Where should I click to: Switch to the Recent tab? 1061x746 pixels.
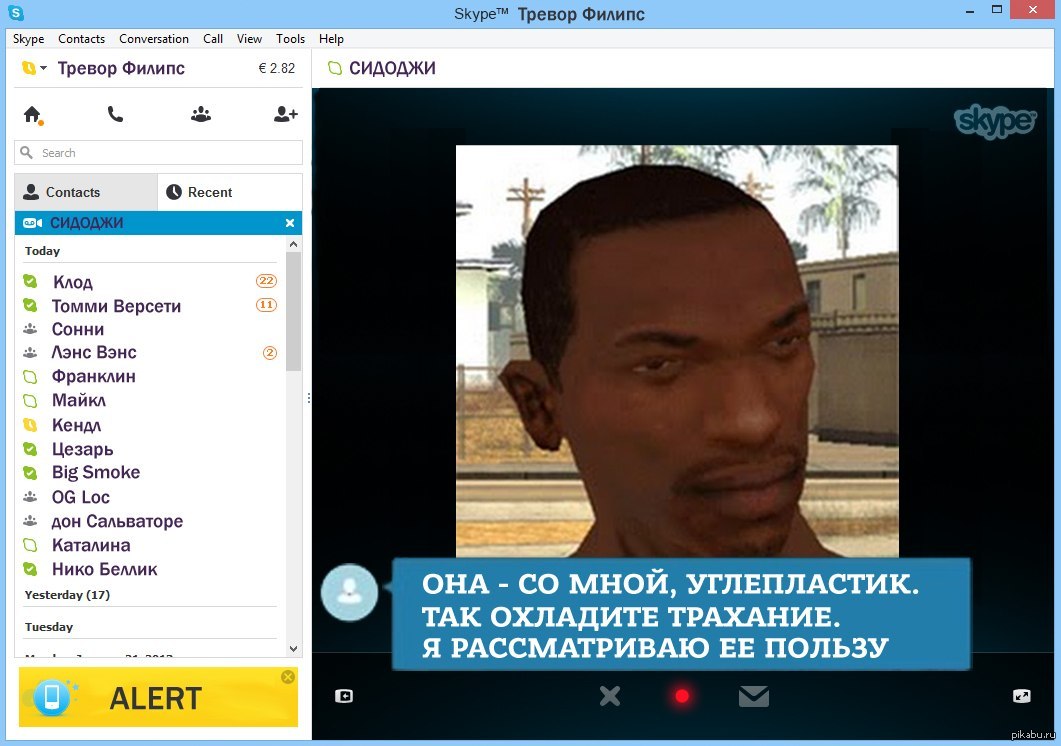point(230,192)
